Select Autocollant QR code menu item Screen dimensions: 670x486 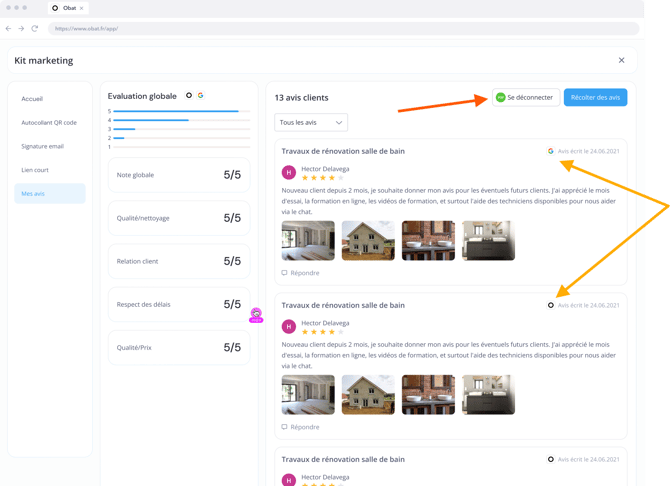49,122
